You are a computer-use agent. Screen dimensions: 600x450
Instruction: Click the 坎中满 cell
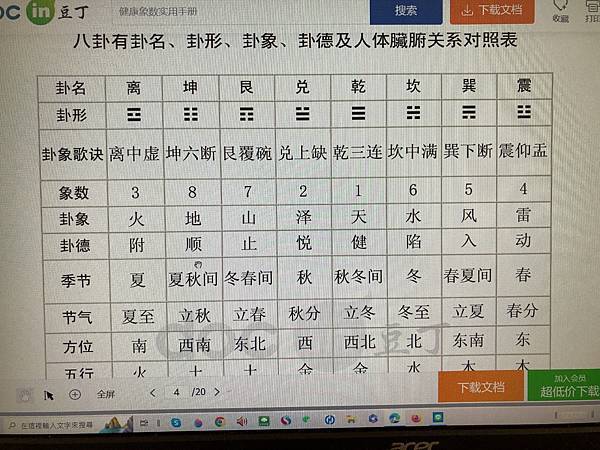tap(414, 152)
